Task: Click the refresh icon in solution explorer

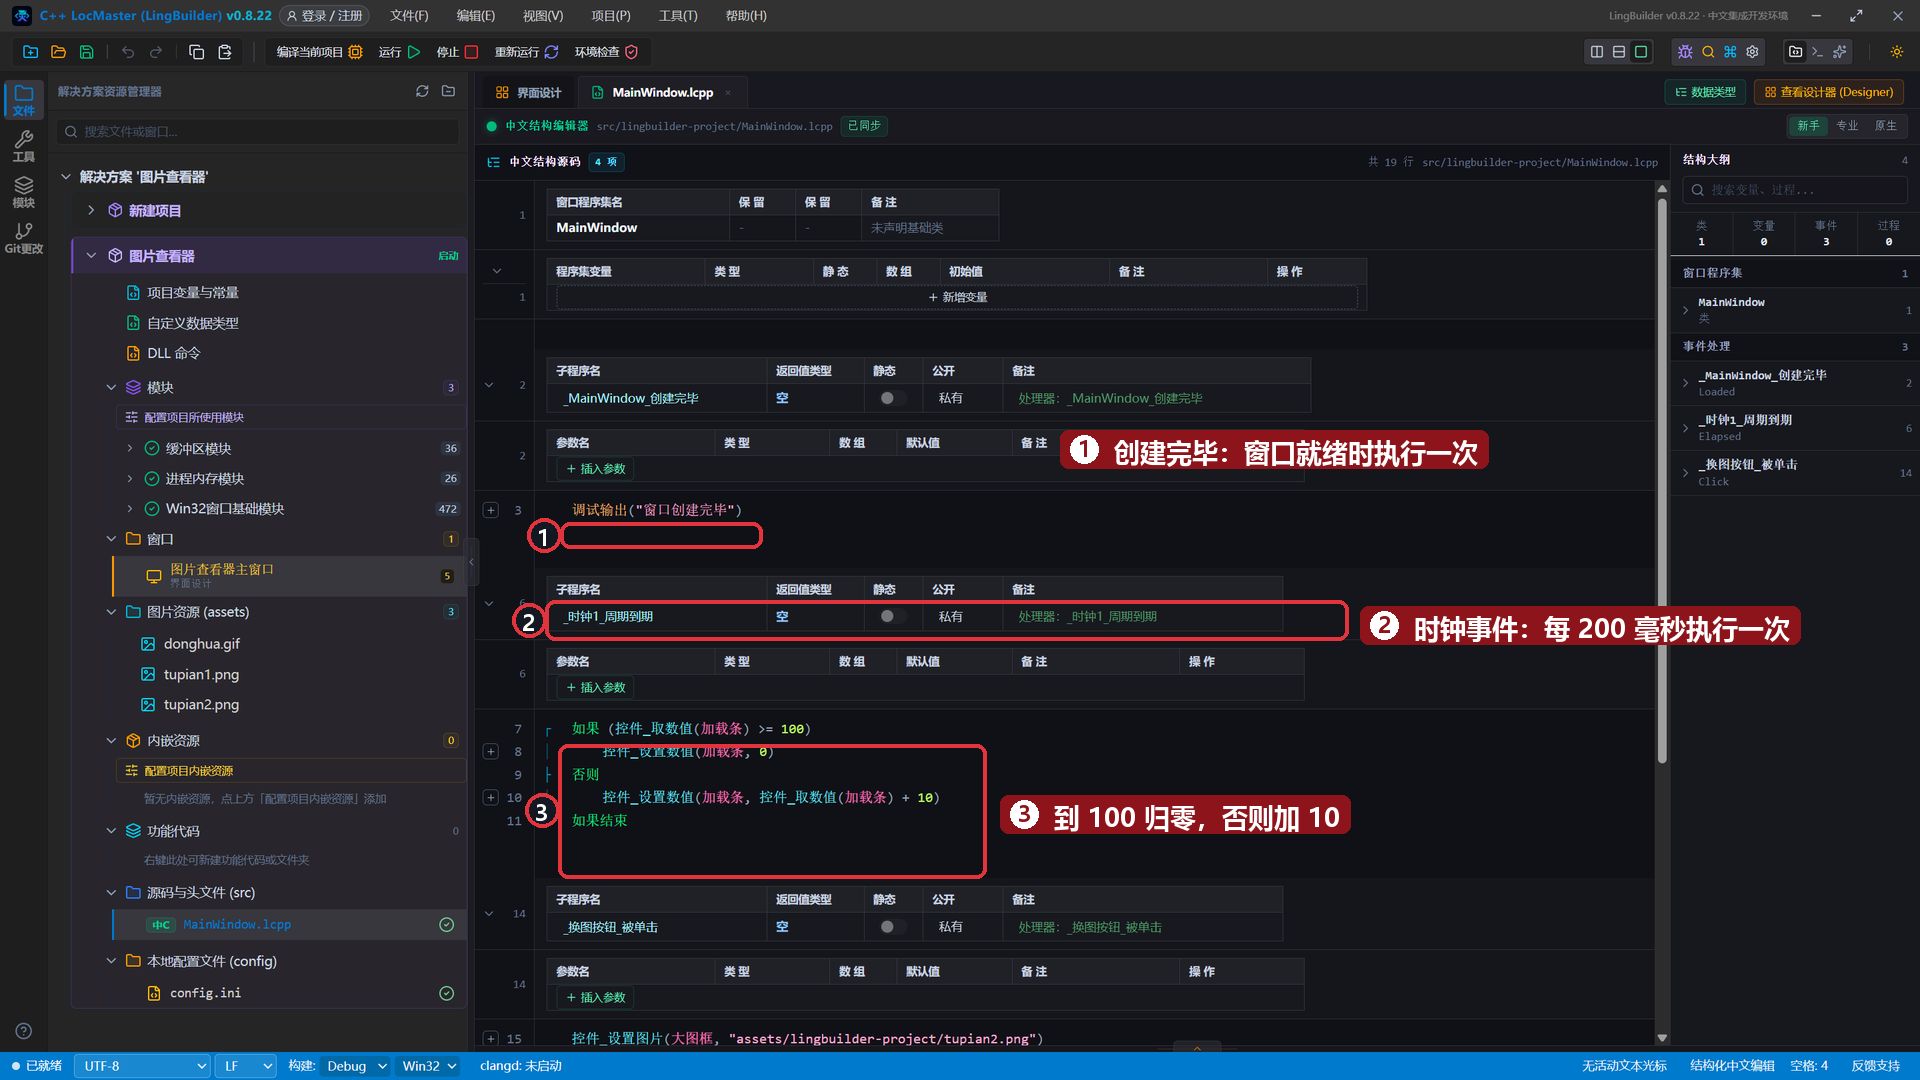Action: coord(422,91)
